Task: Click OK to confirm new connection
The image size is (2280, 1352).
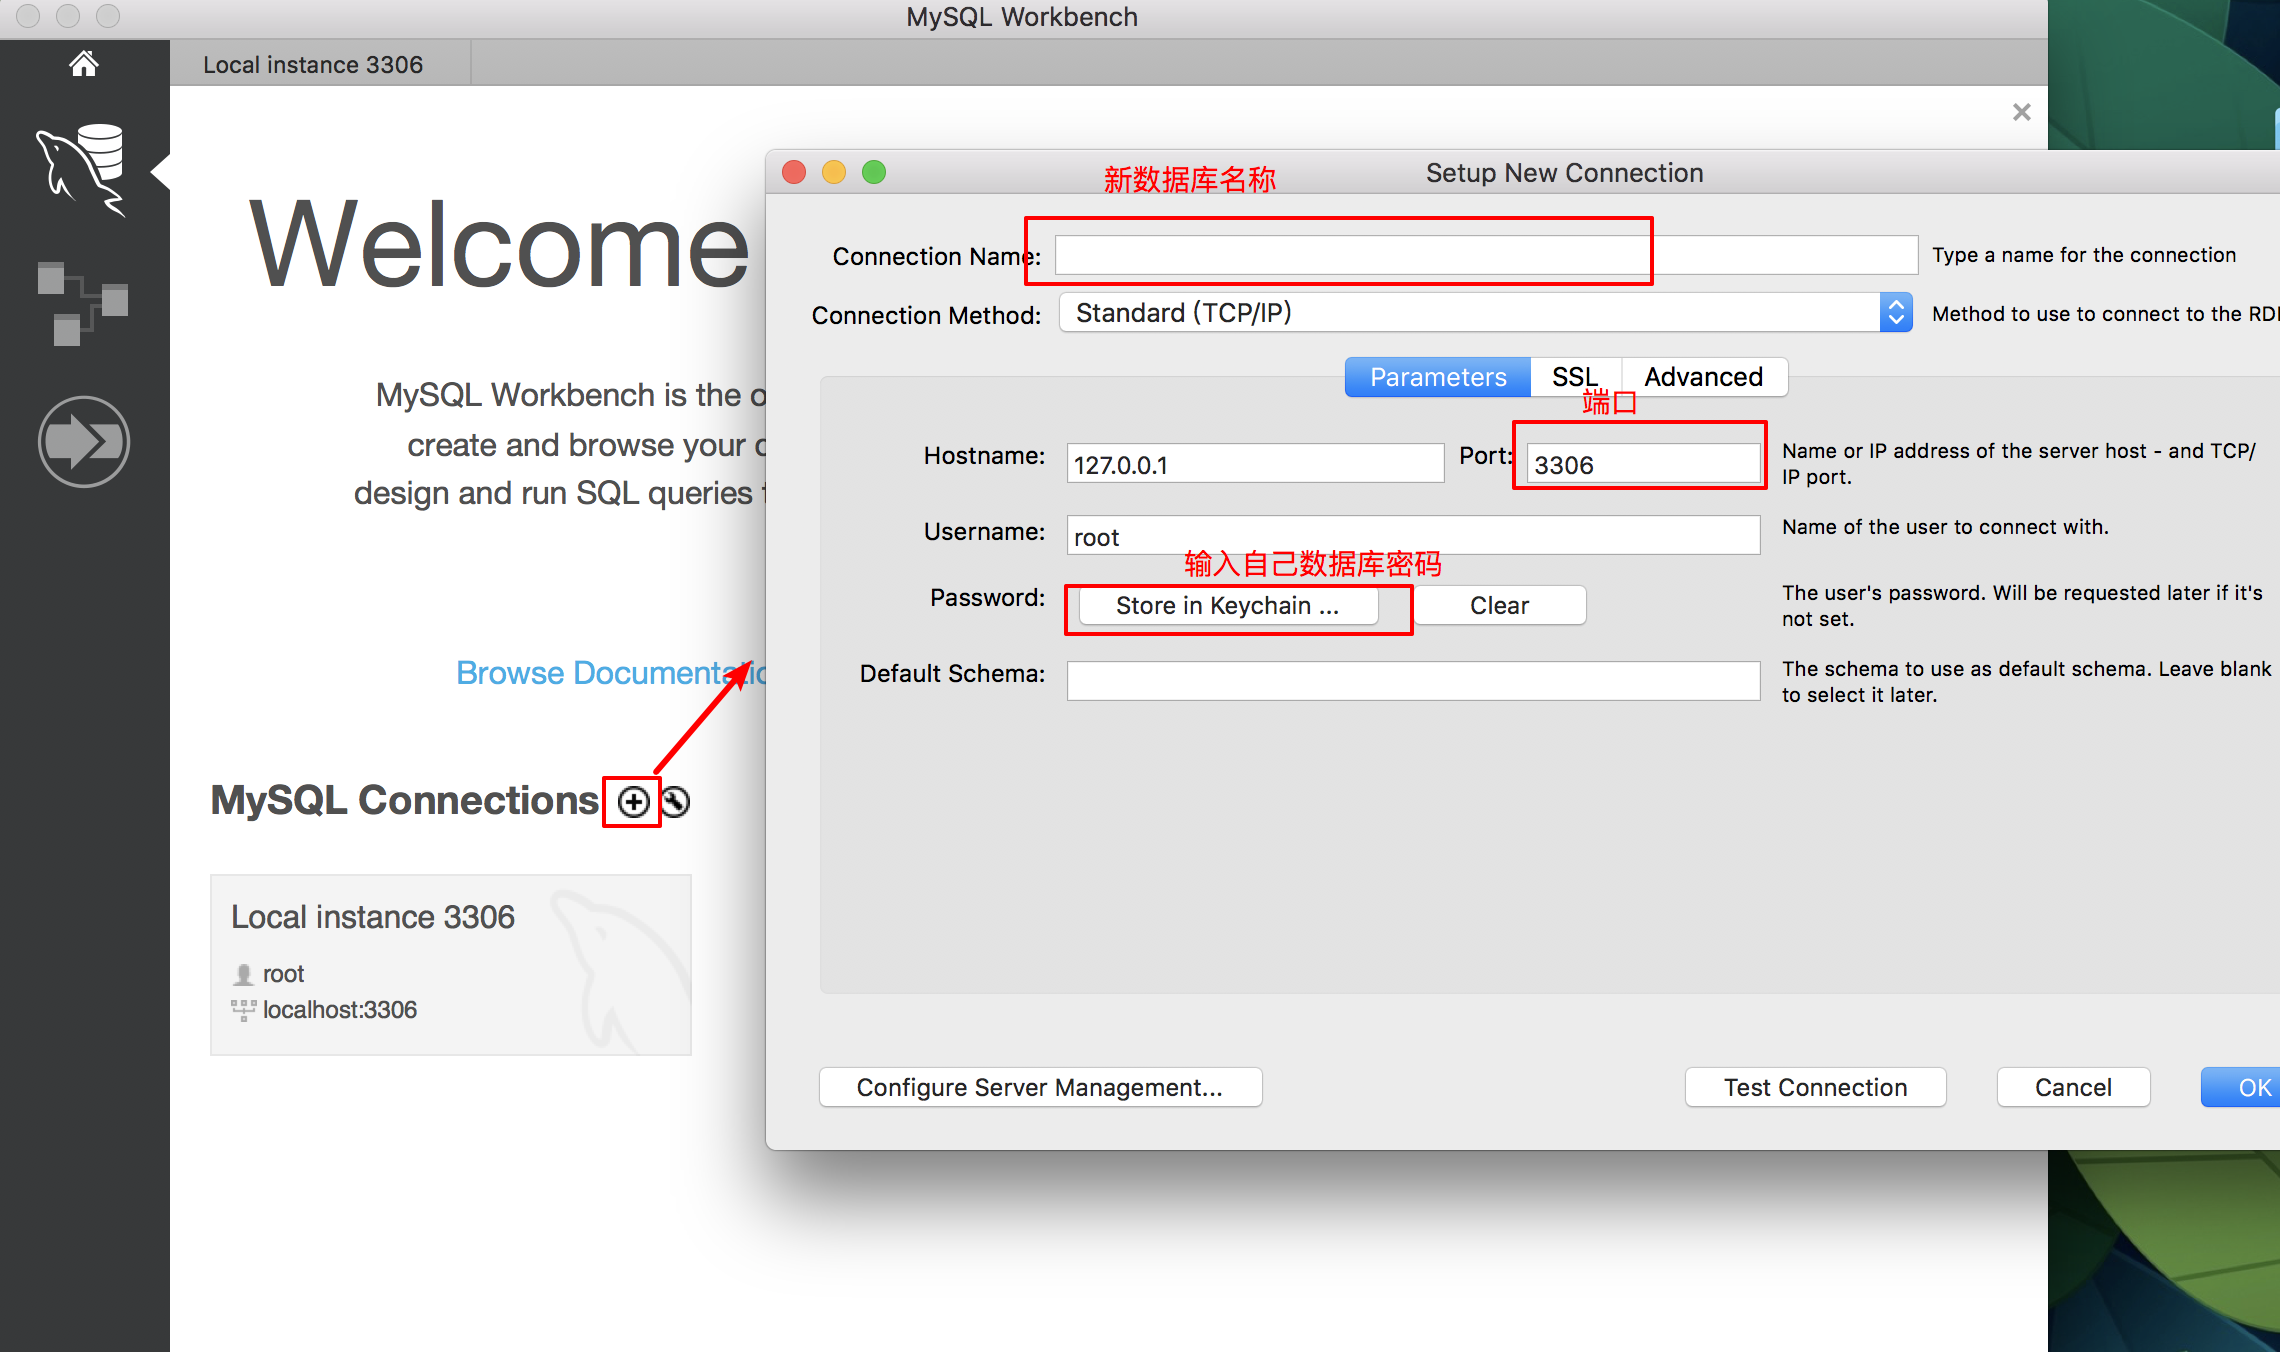Action: click(2256, 1086)
